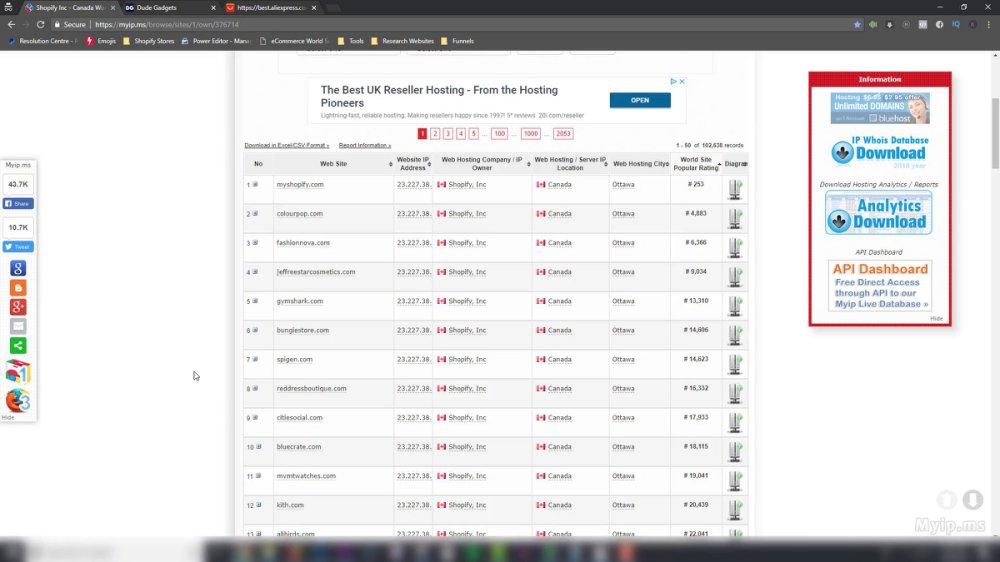Image resolution: width=1000 pixels, height=562 pixels.
Task: Reload the page in browser
Action: click(x=40, y=24)
